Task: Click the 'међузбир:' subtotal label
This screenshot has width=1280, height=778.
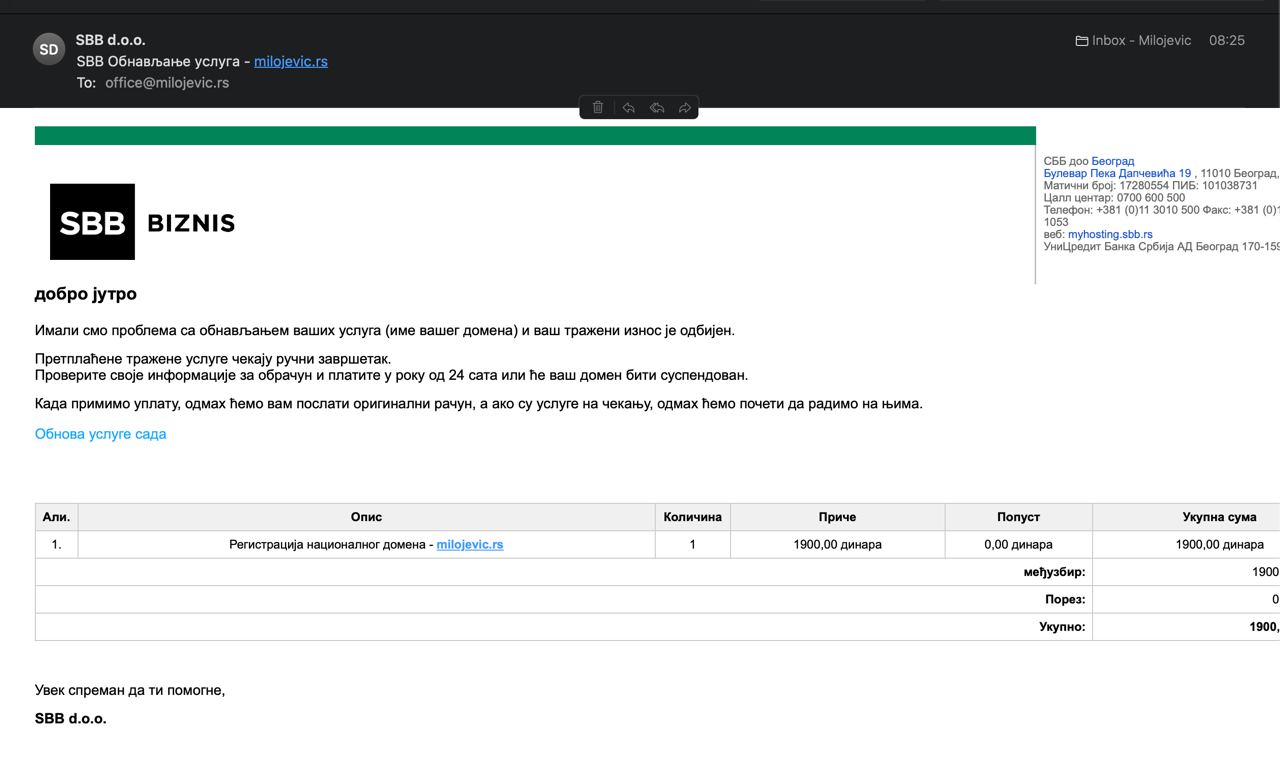Action: click(x=1054, y=572)
